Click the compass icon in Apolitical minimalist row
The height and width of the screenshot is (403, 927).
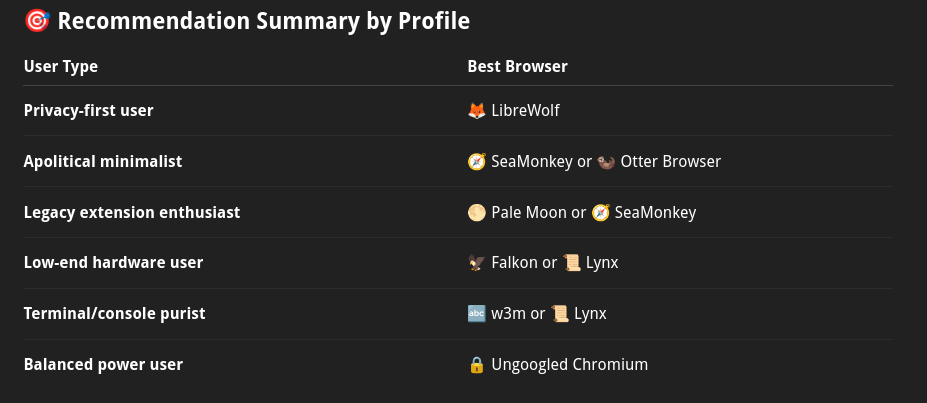tap(477, 161)
